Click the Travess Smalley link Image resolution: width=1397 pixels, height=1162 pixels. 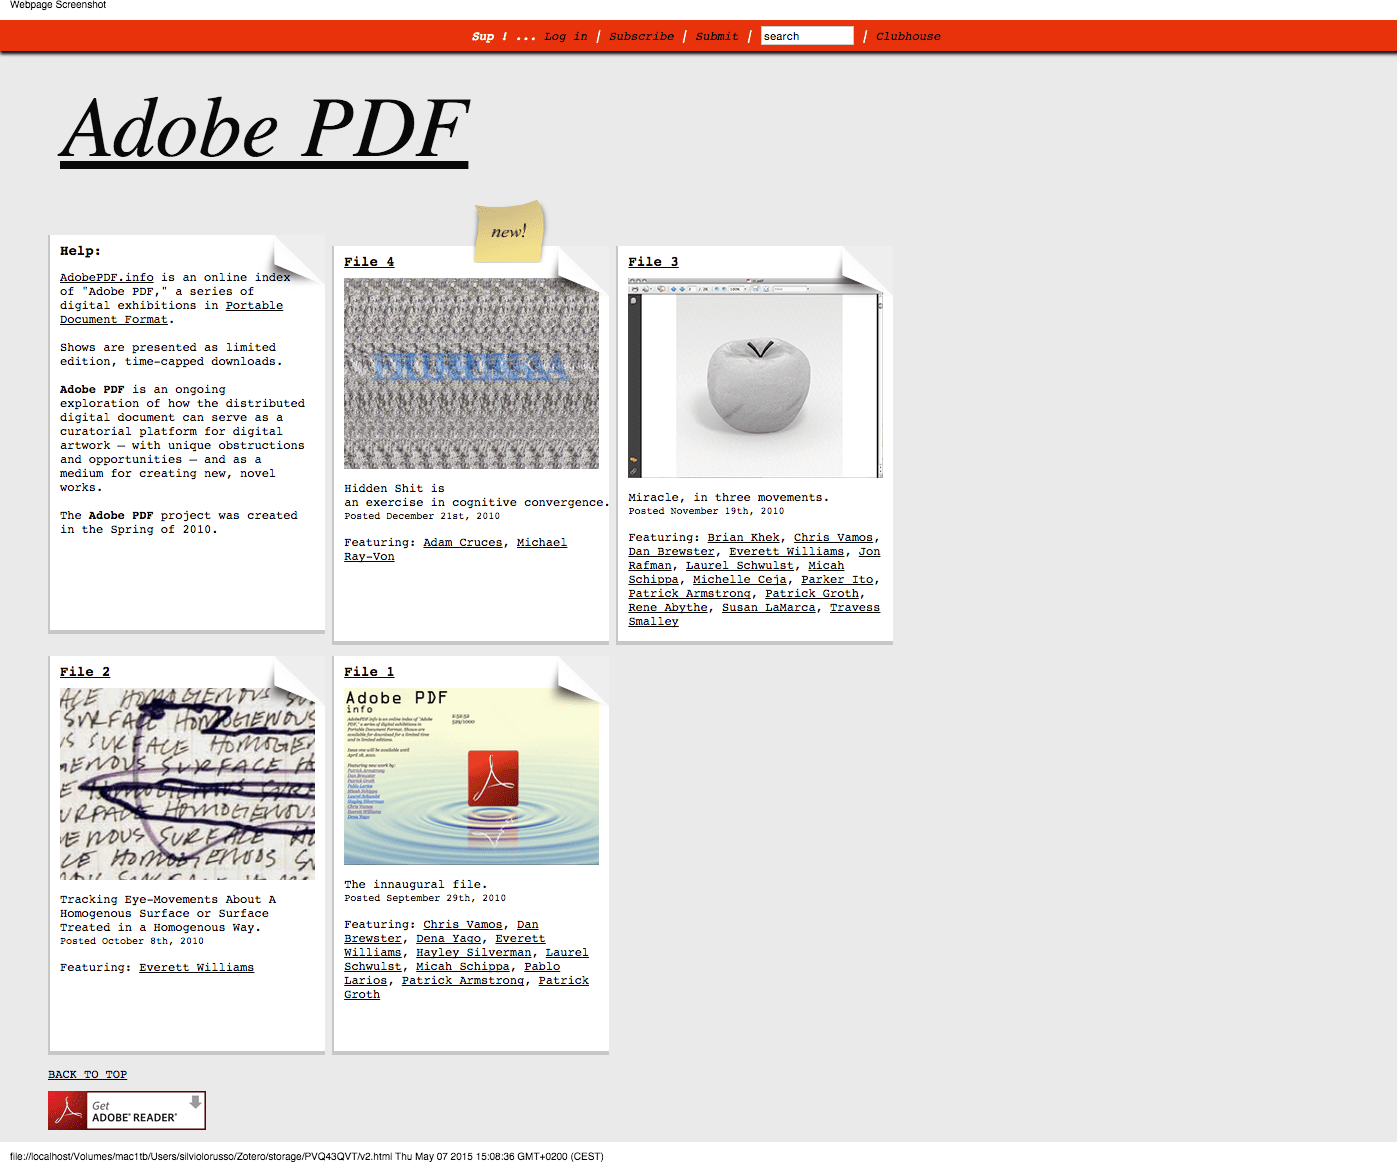[x=754, y=615]
